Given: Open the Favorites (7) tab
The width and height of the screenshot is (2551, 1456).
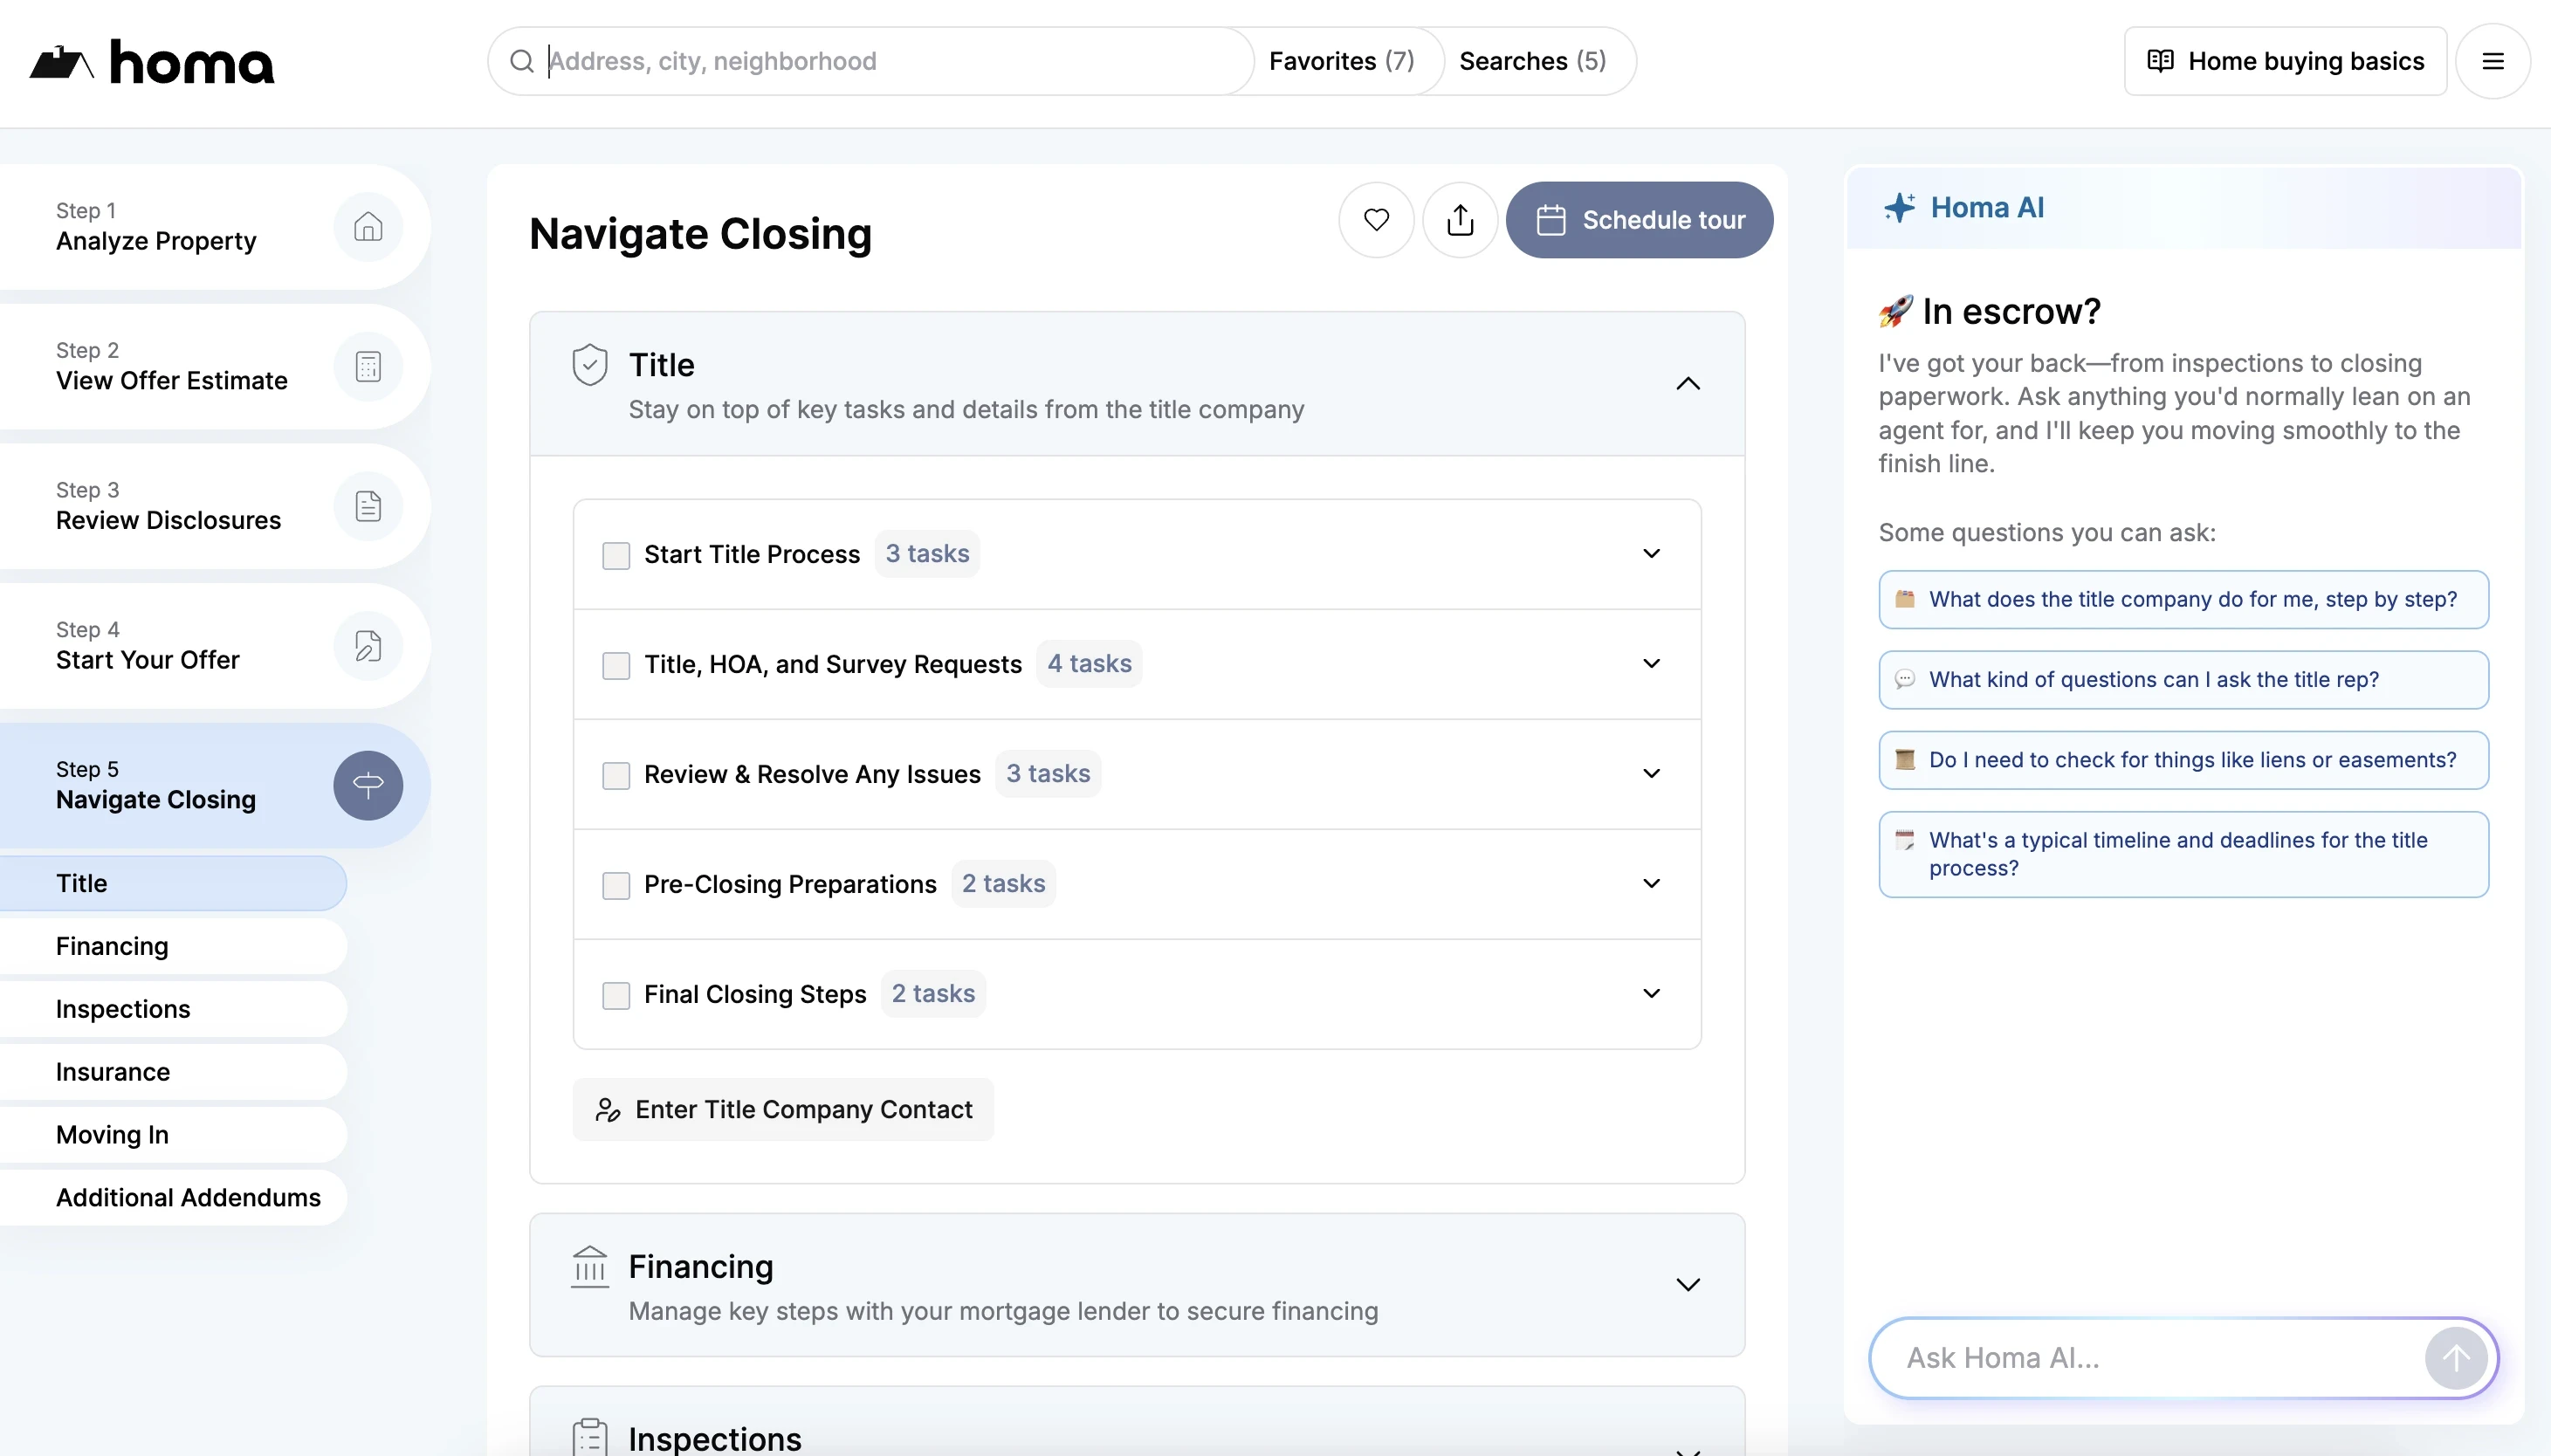Looking at the screenshot, I should click(x=1341, y=61).
